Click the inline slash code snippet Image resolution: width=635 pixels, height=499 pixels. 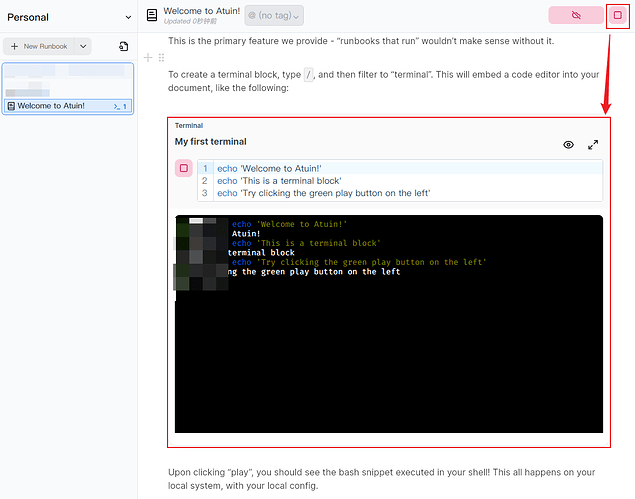point(309,75)
